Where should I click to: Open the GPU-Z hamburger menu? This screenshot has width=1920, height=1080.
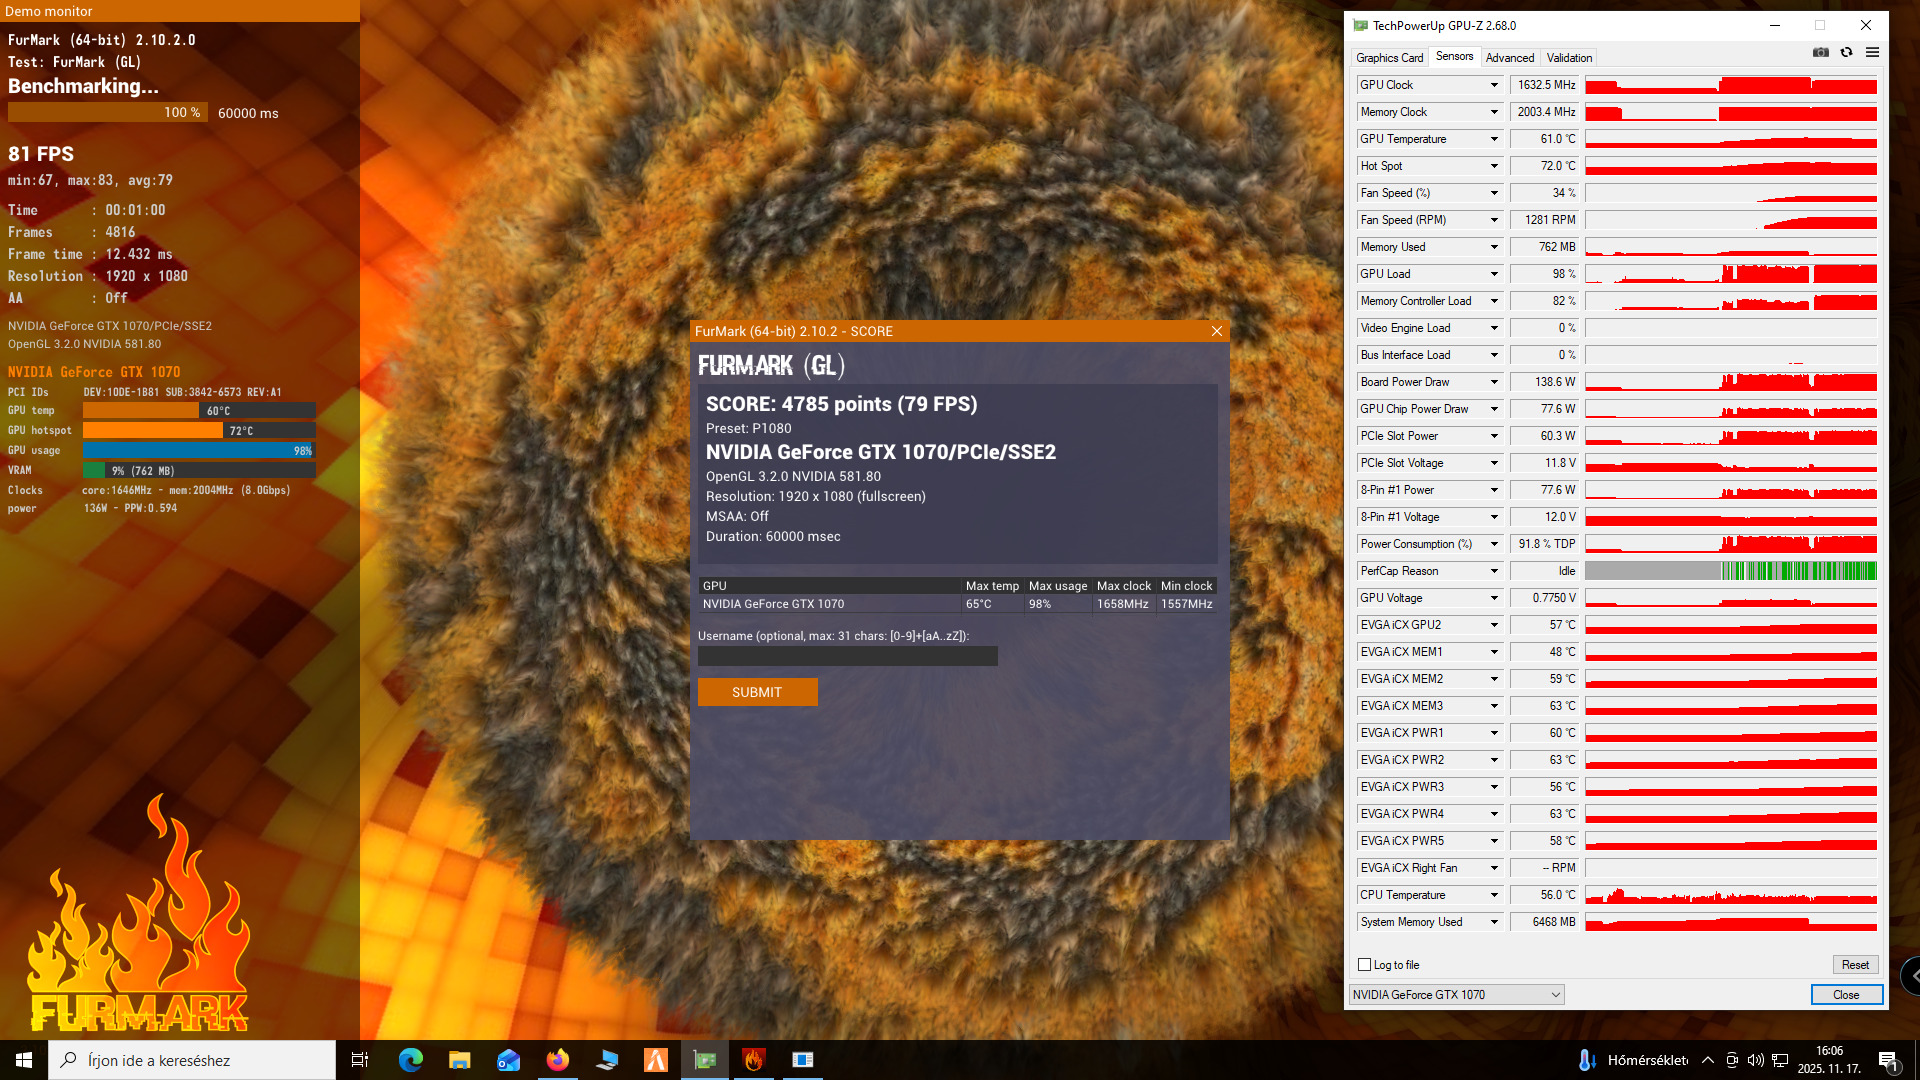point(1872,52)
